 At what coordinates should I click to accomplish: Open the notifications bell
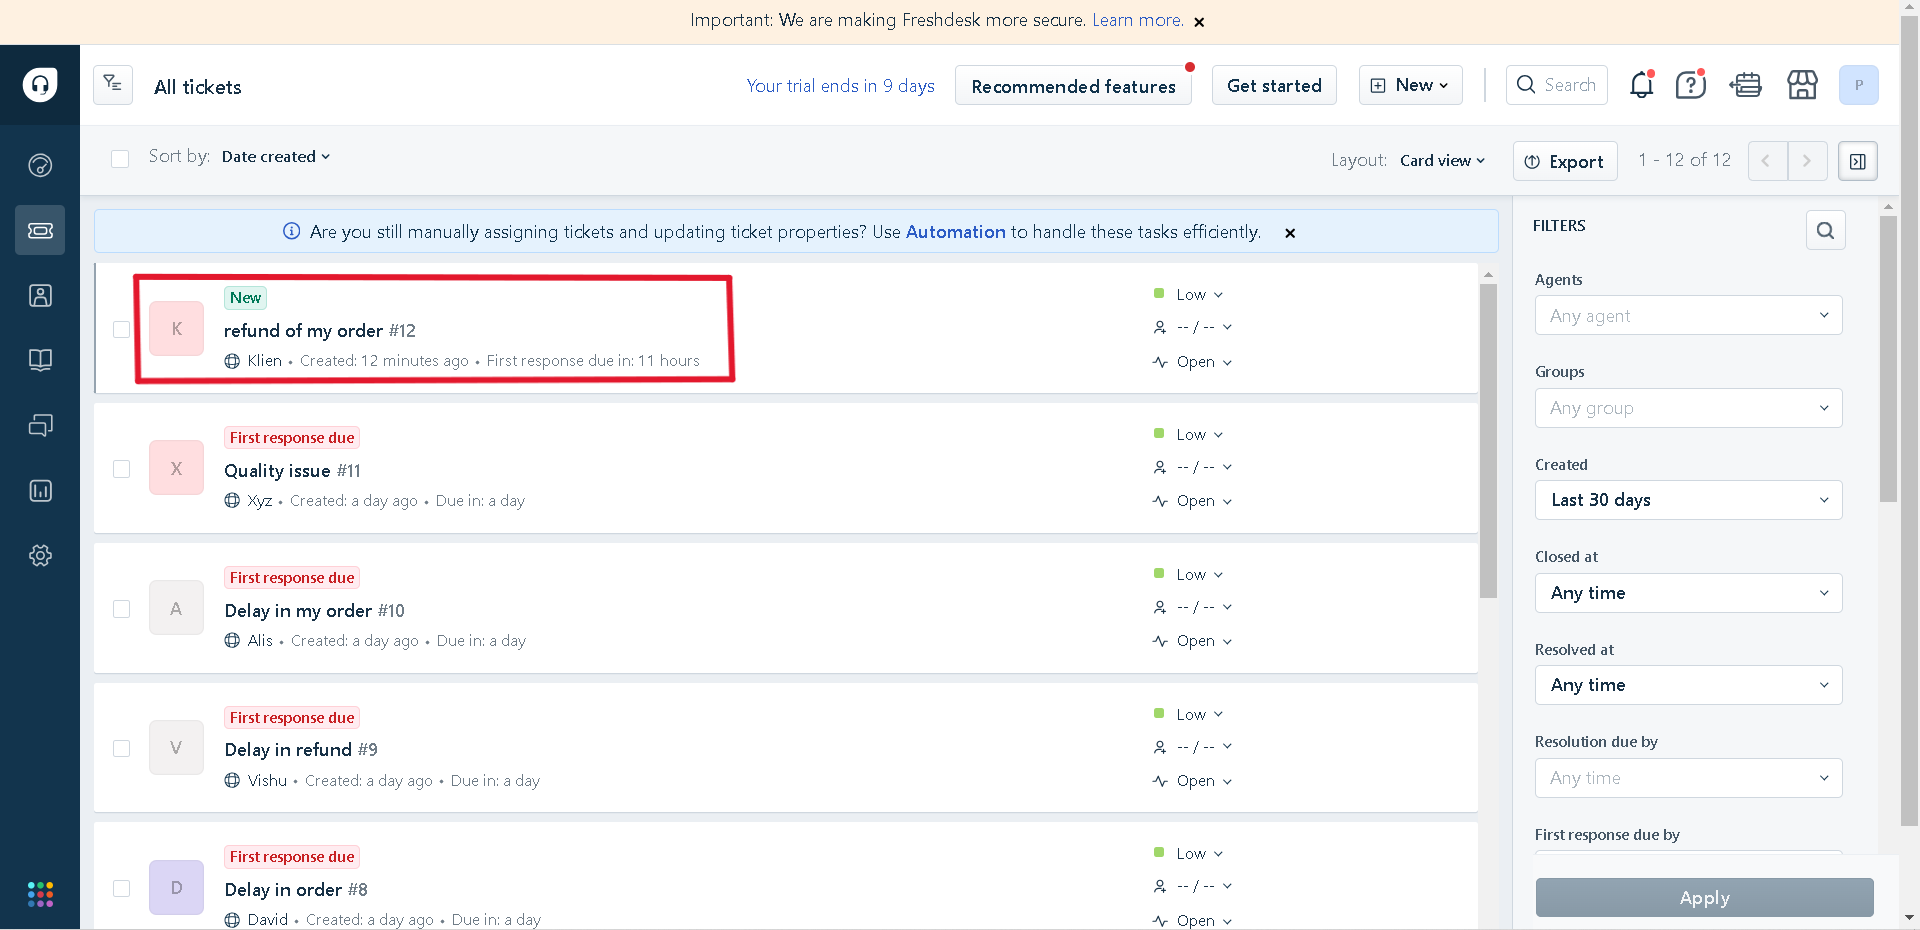point(1642,85)
